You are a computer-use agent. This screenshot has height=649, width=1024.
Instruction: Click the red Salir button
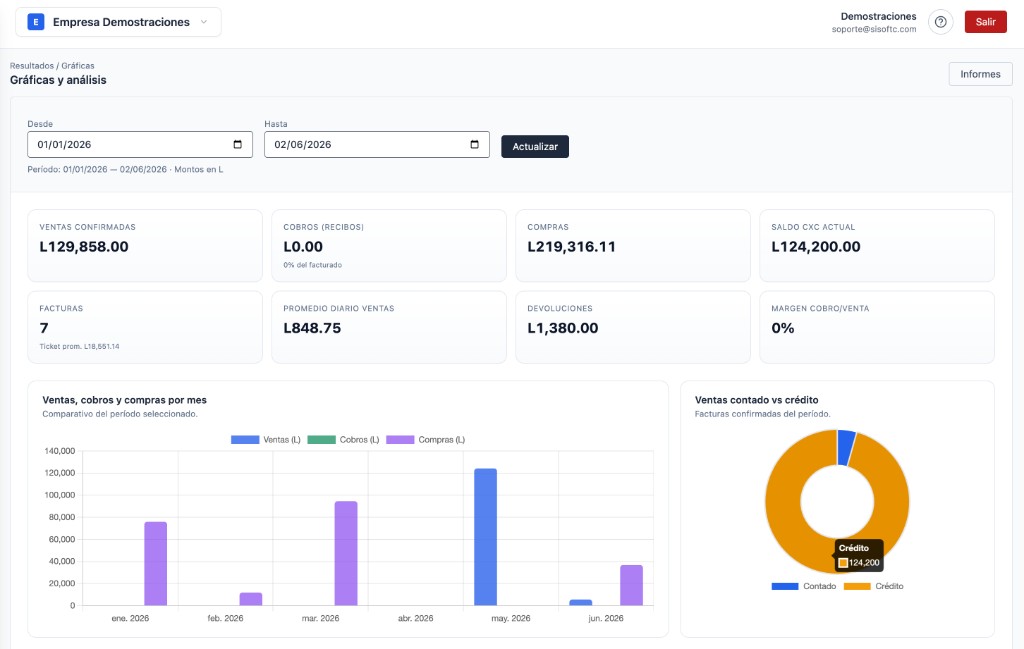point(985,22)
